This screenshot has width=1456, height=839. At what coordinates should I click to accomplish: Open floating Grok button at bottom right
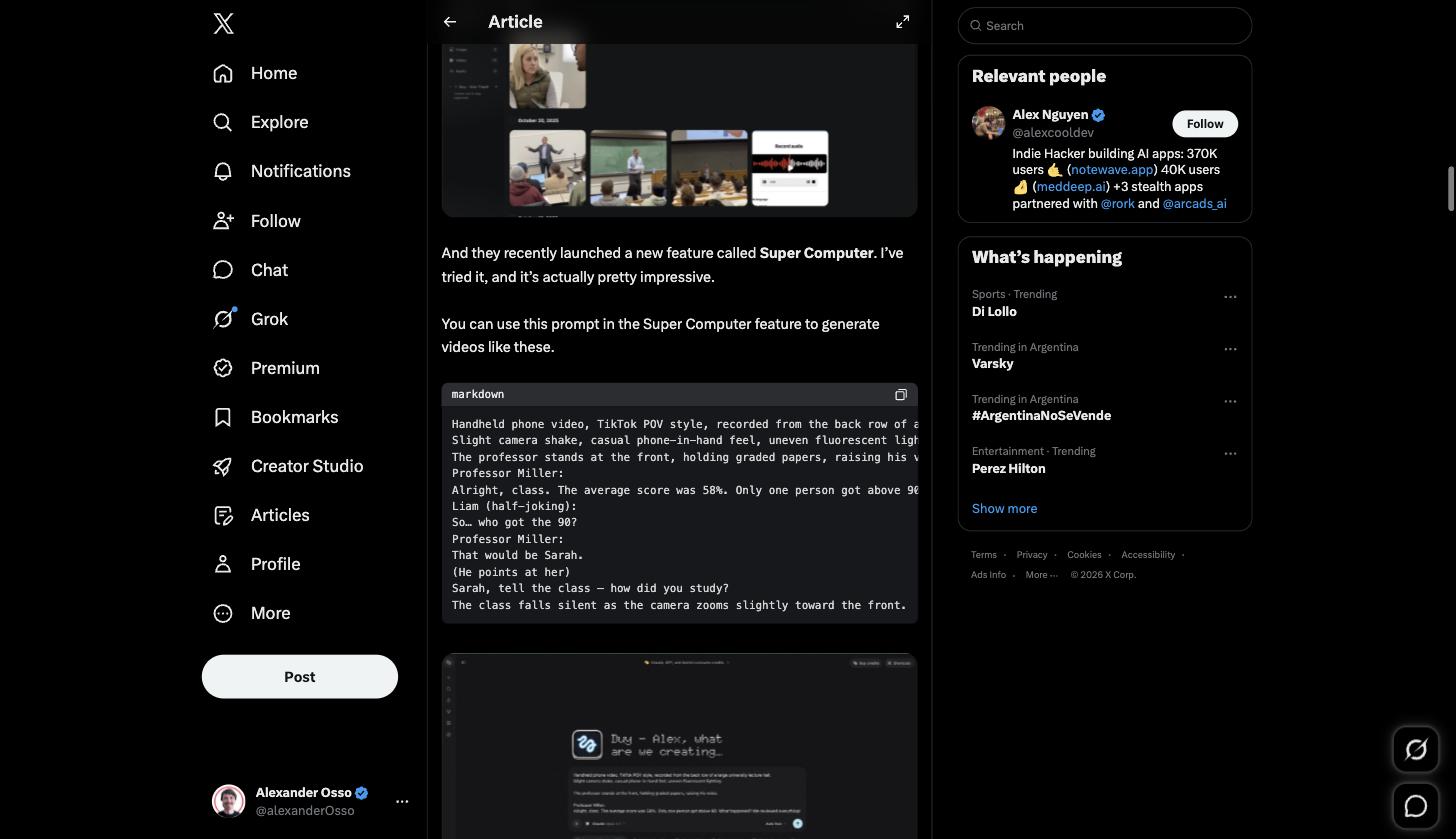[x=1416, y=750]
